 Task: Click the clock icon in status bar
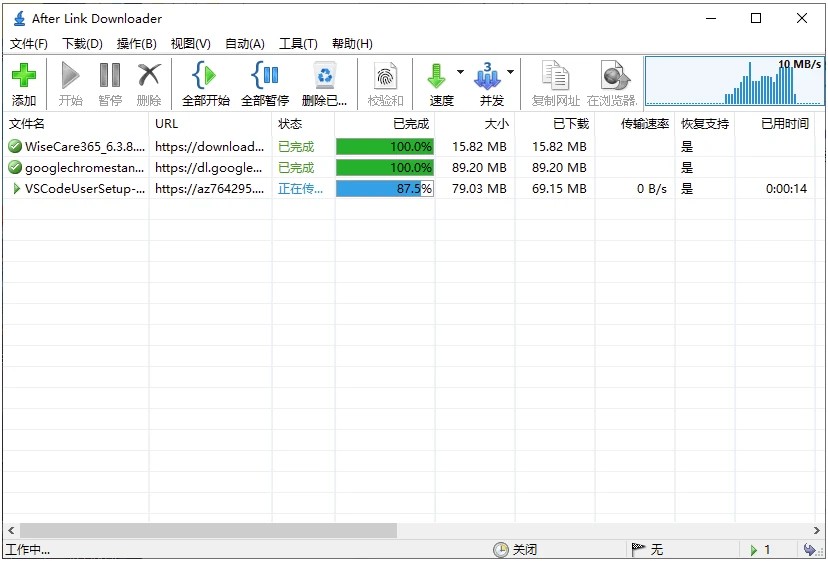500,550
